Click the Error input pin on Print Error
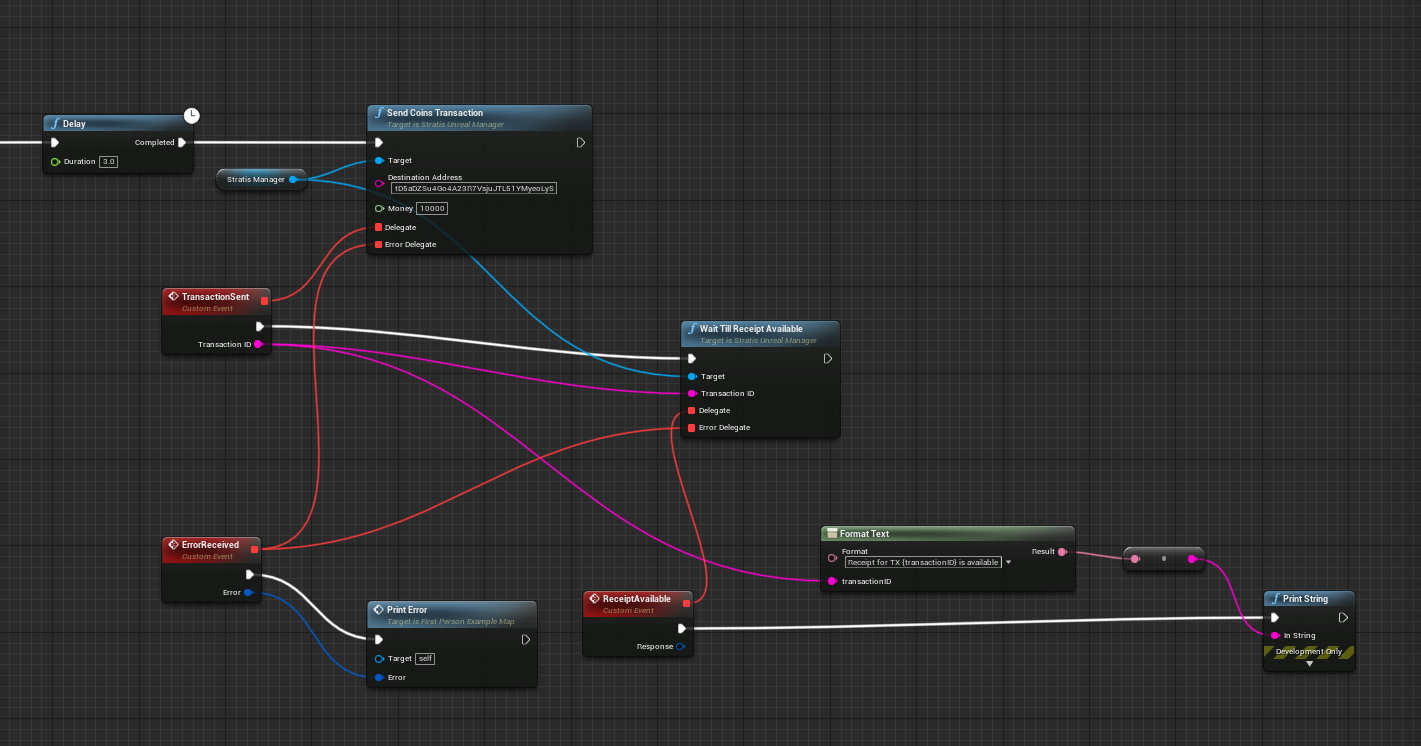This screenshot has width=1421, height=746. pos(379,677)
